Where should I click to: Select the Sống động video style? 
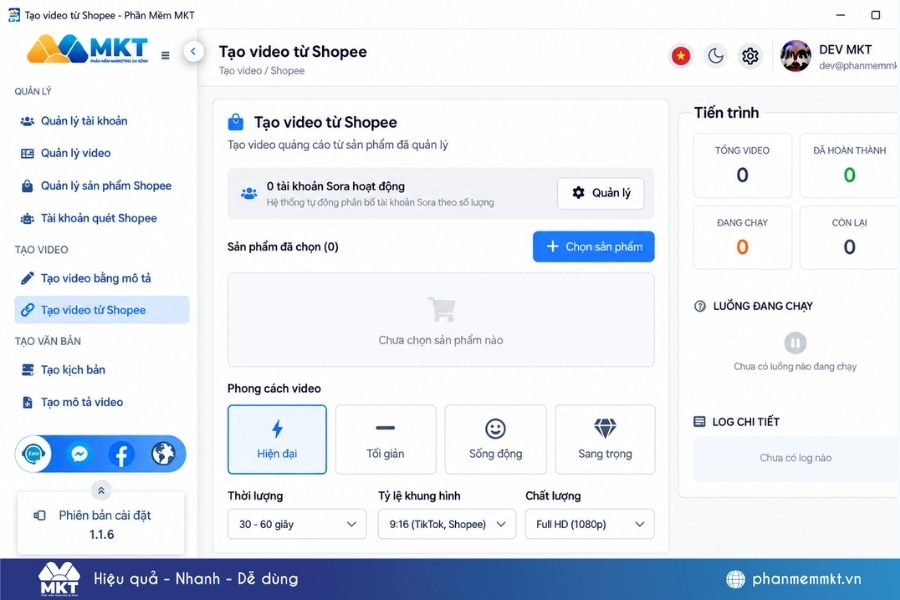coord(495,439)
